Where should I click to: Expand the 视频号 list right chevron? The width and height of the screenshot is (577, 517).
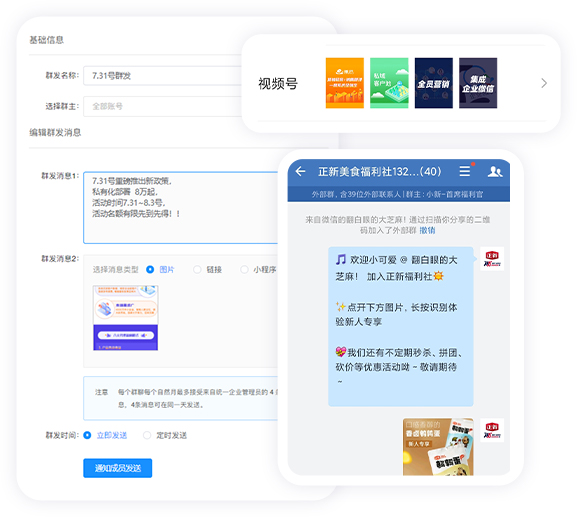pos(544,83)
